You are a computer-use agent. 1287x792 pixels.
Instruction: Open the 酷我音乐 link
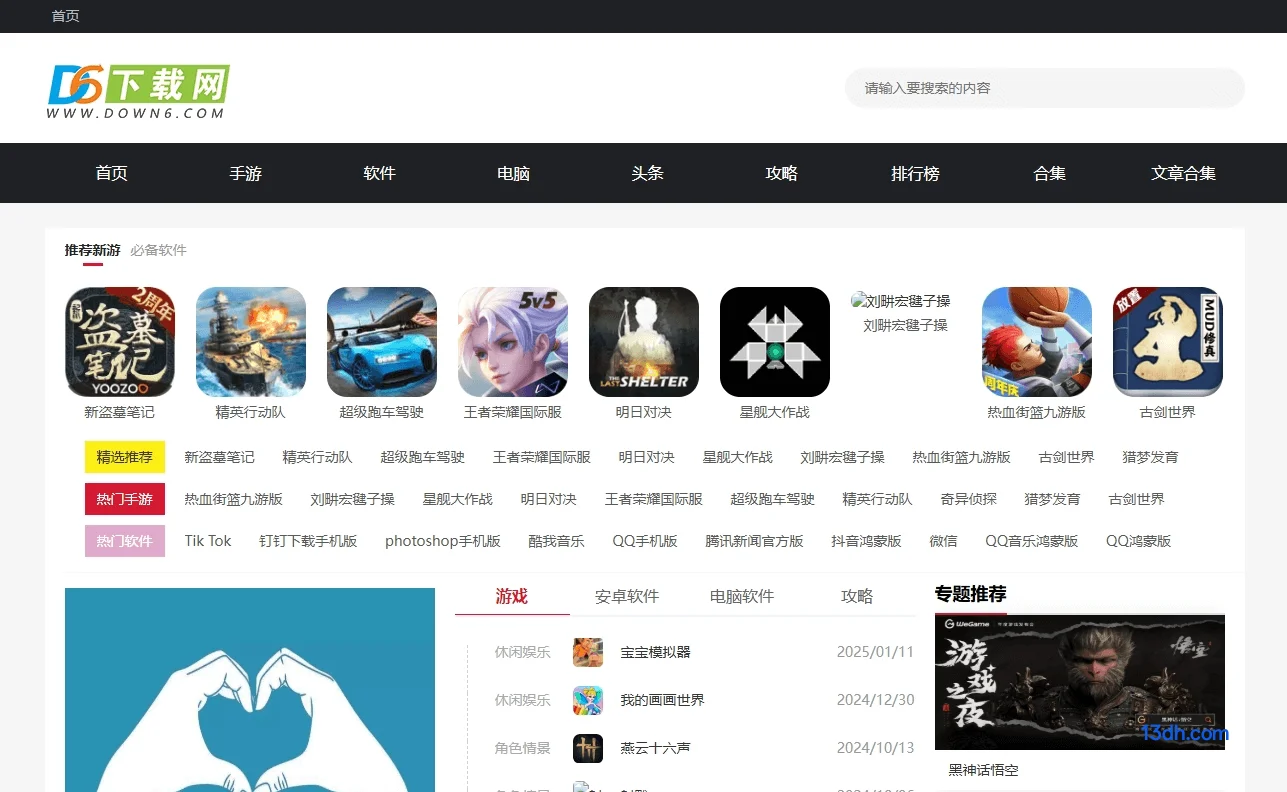[557, 541]
